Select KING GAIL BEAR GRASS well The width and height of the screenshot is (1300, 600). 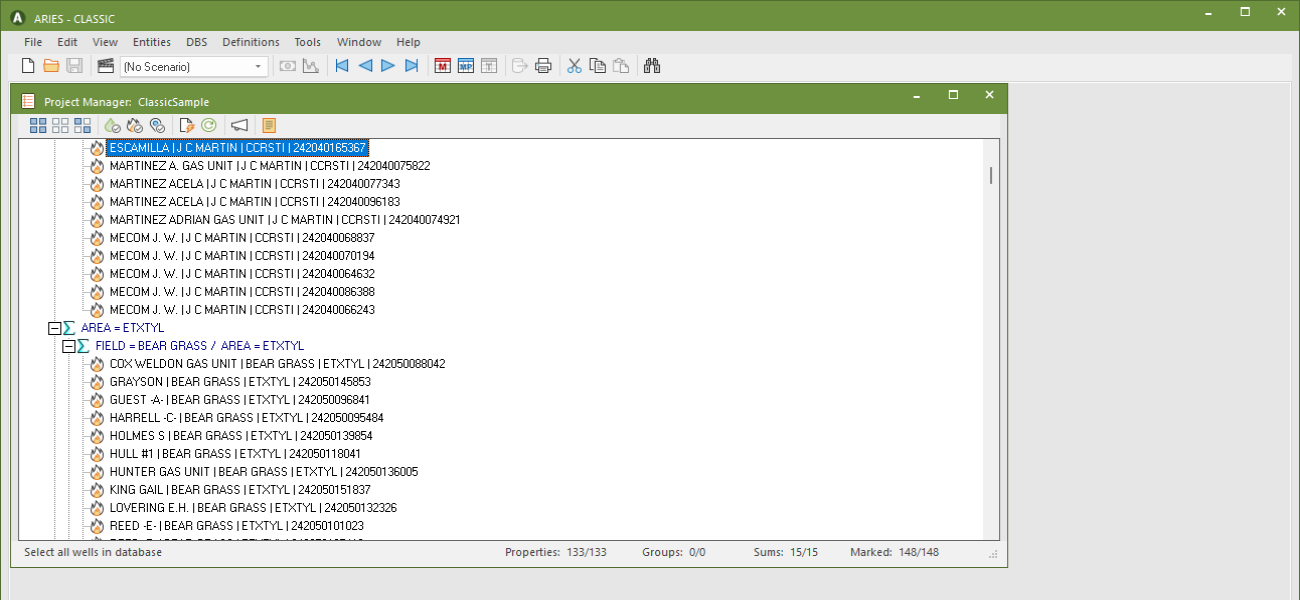pos(240,490)
